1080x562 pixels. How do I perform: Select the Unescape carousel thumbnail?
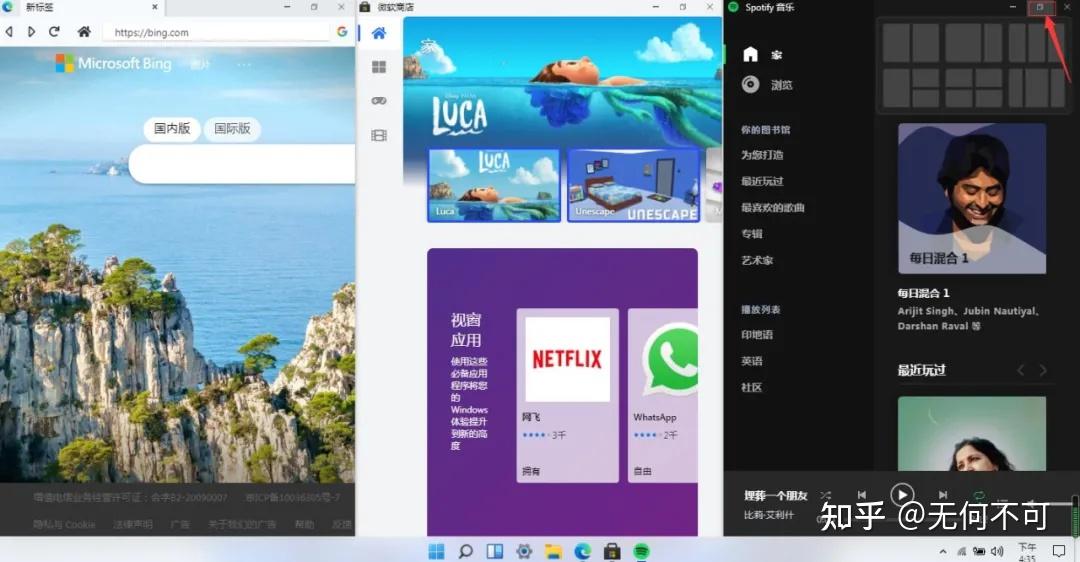pos(634,185)
